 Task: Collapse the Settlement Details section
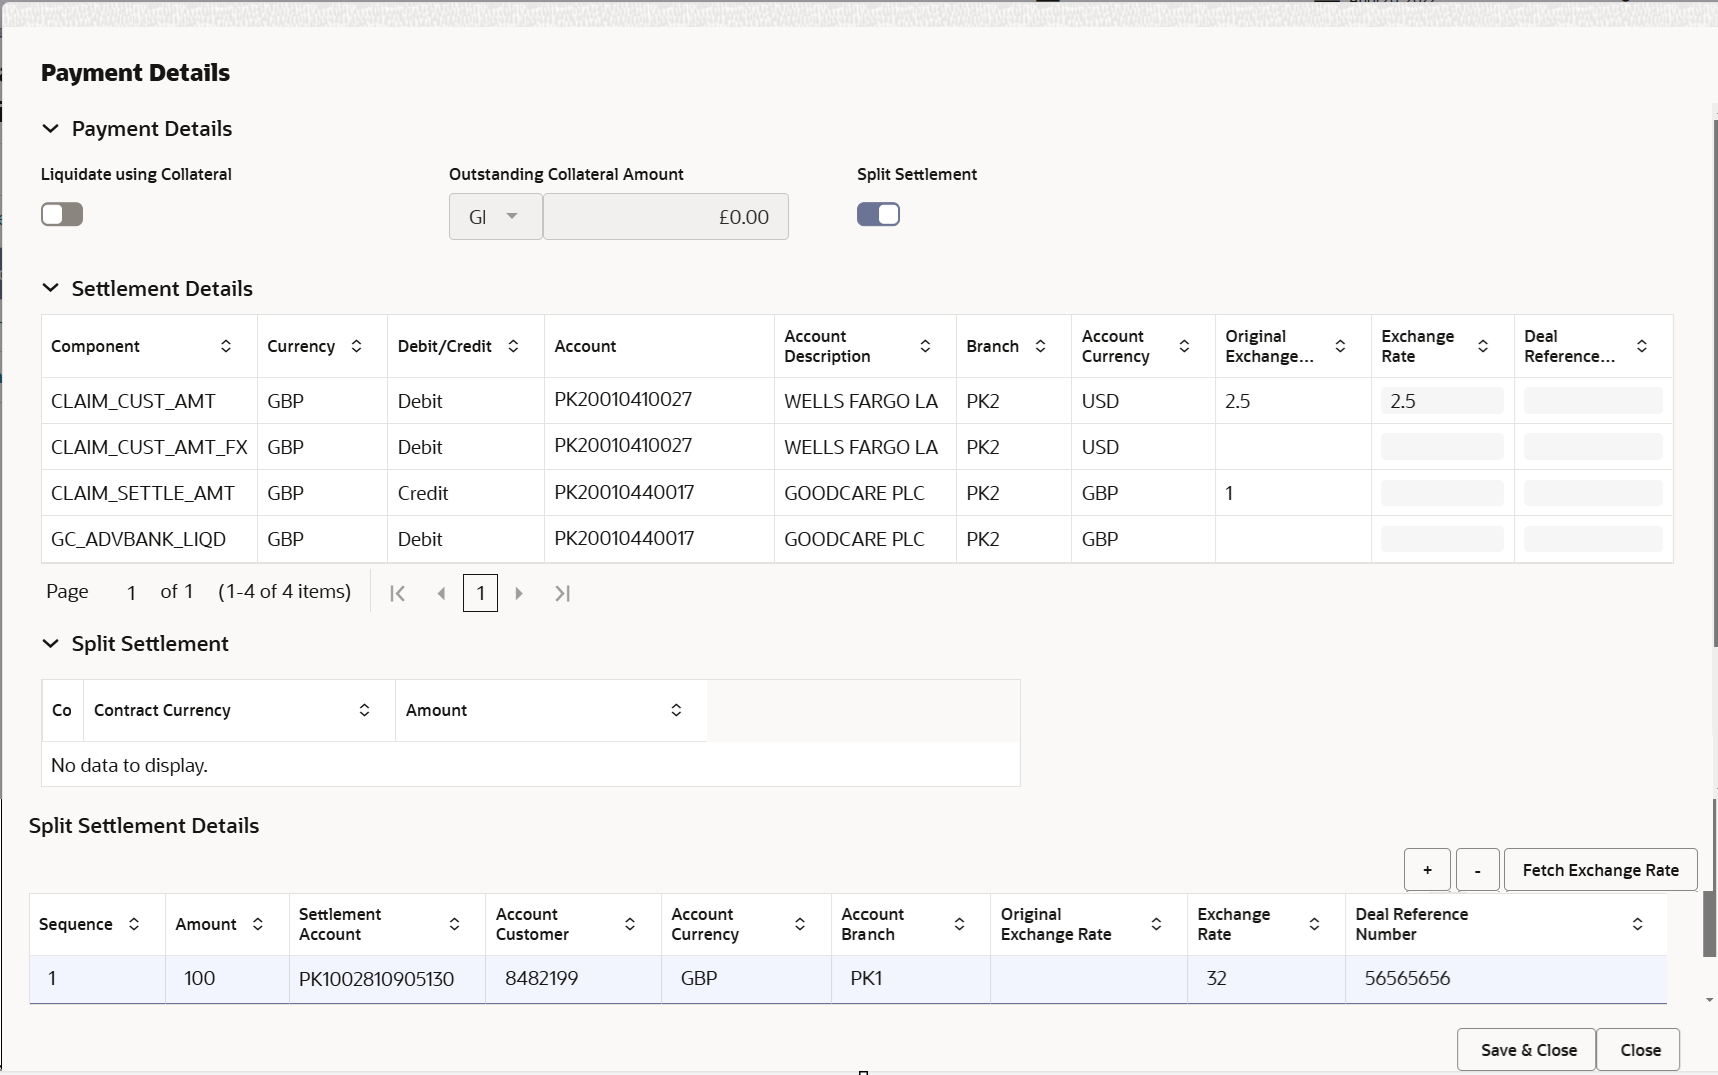pos(50,288)
